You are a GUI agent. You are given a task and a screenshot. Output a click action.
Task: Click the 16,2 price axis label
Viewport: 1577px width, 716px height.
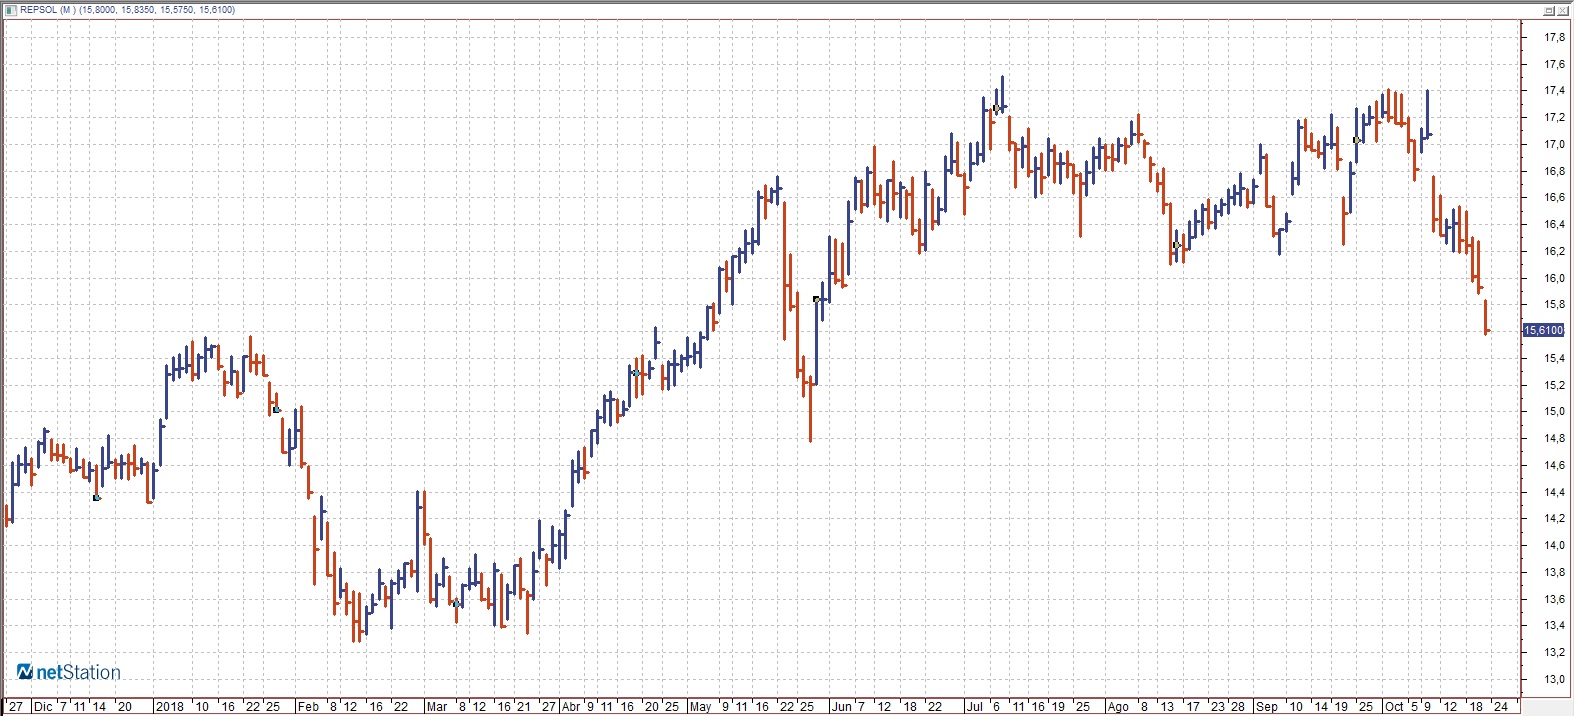point(1555,251)
